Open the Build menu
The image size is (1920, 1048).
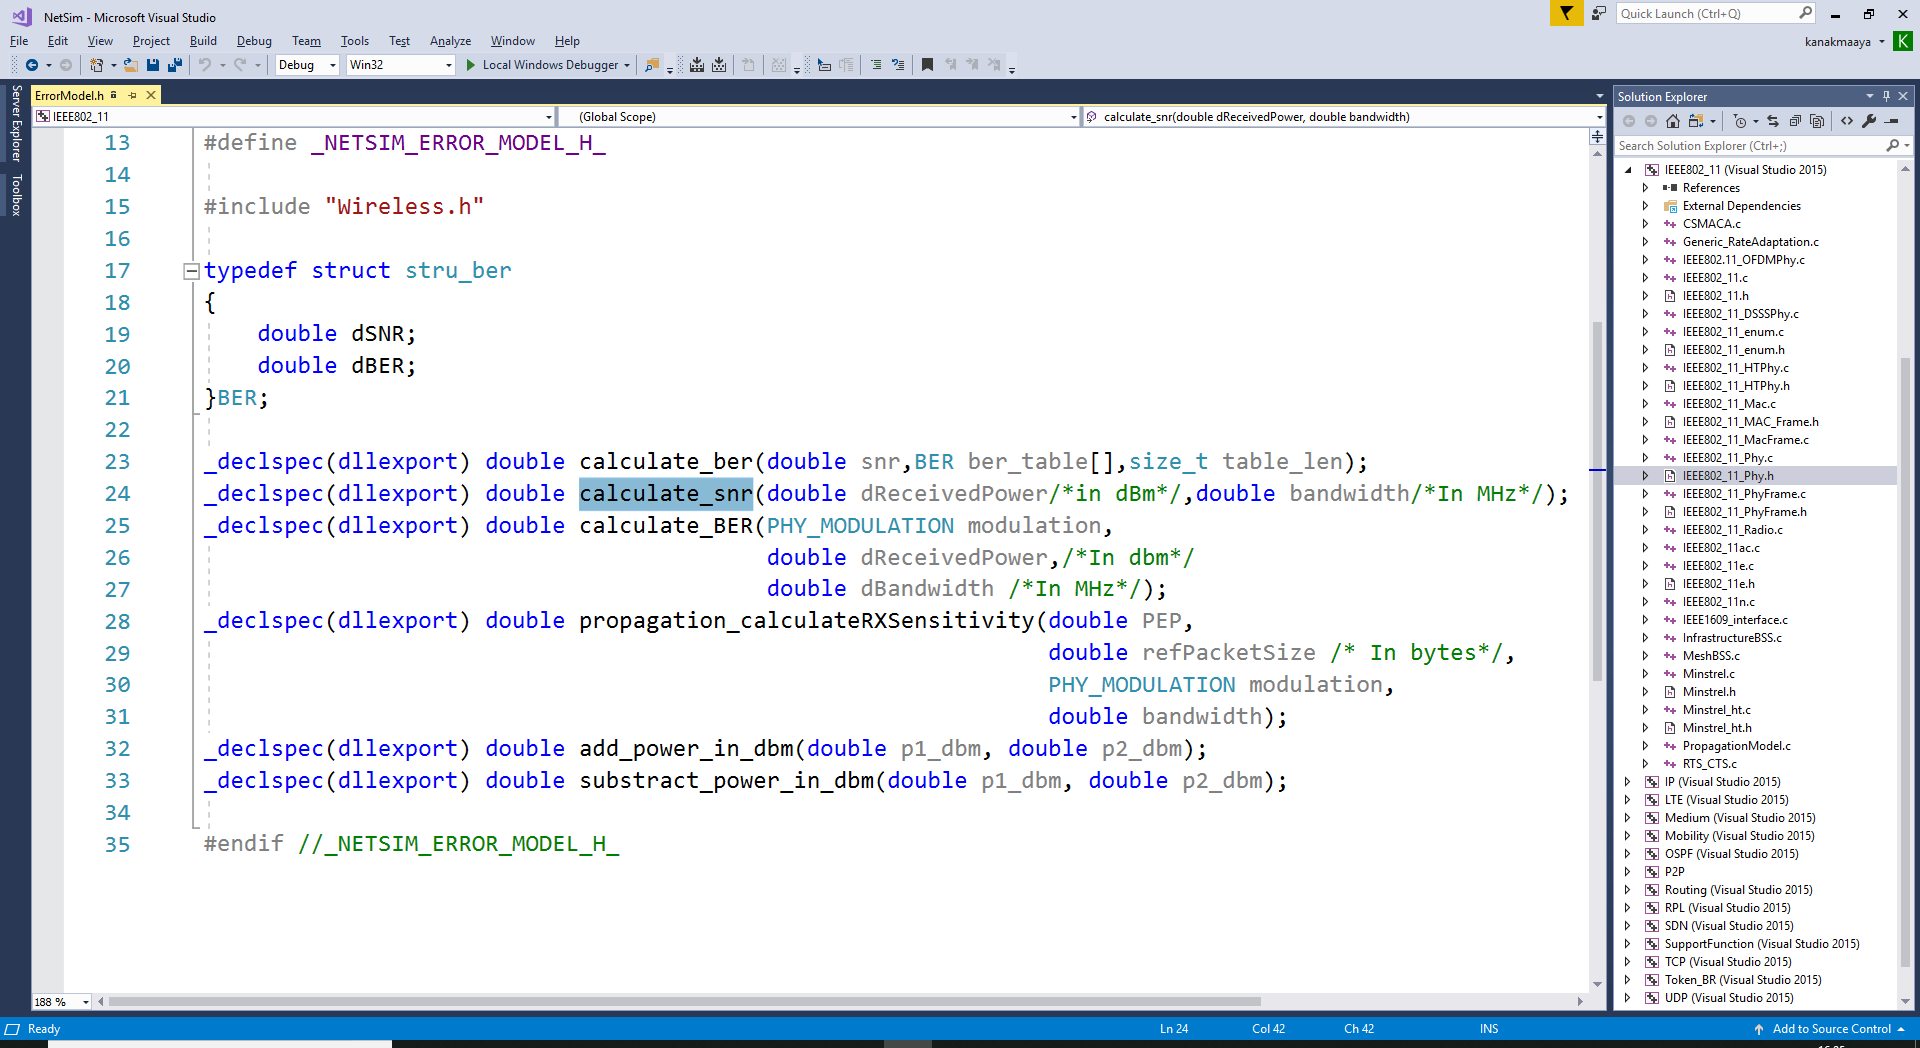(203, 41)
